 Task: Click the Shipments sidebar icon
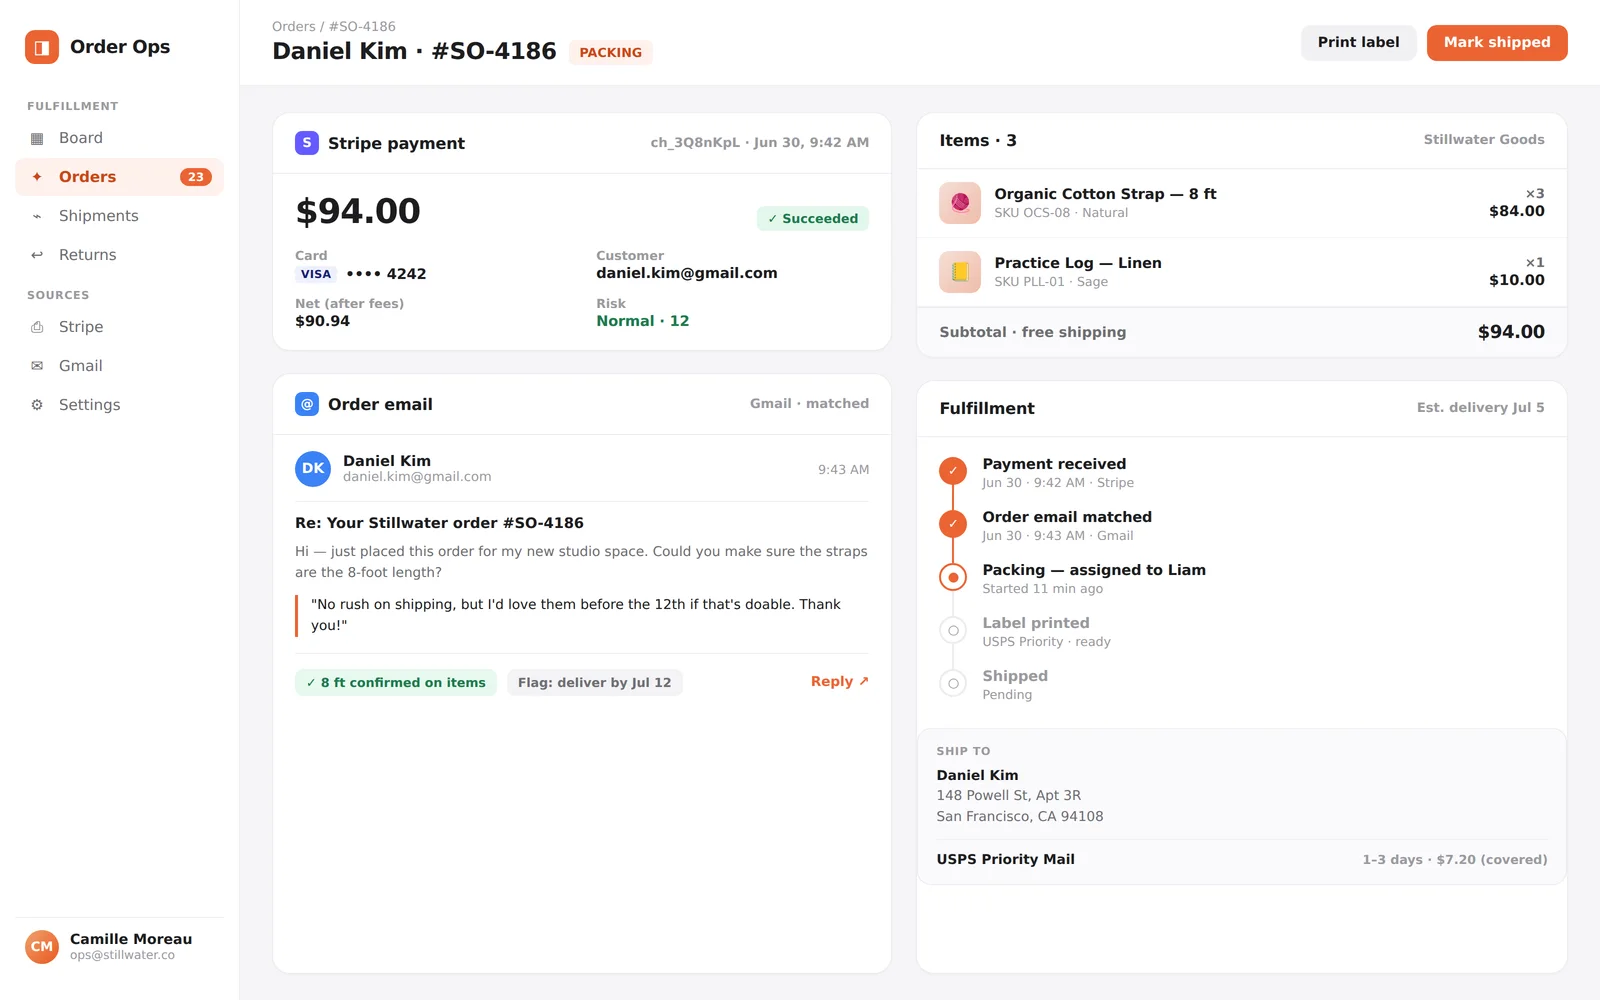37,216
